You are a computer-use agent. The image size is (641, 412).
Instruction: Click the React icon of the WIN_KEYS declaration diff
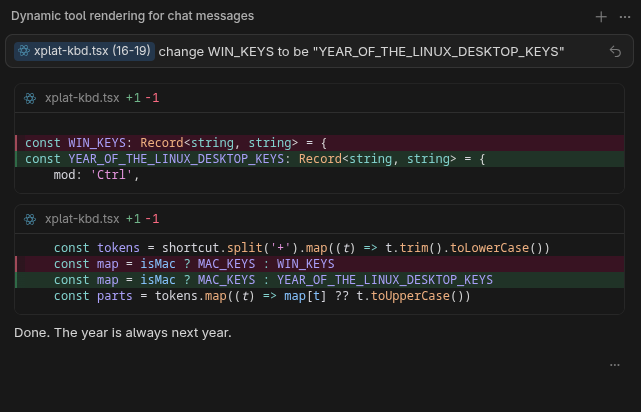[30, 98]
